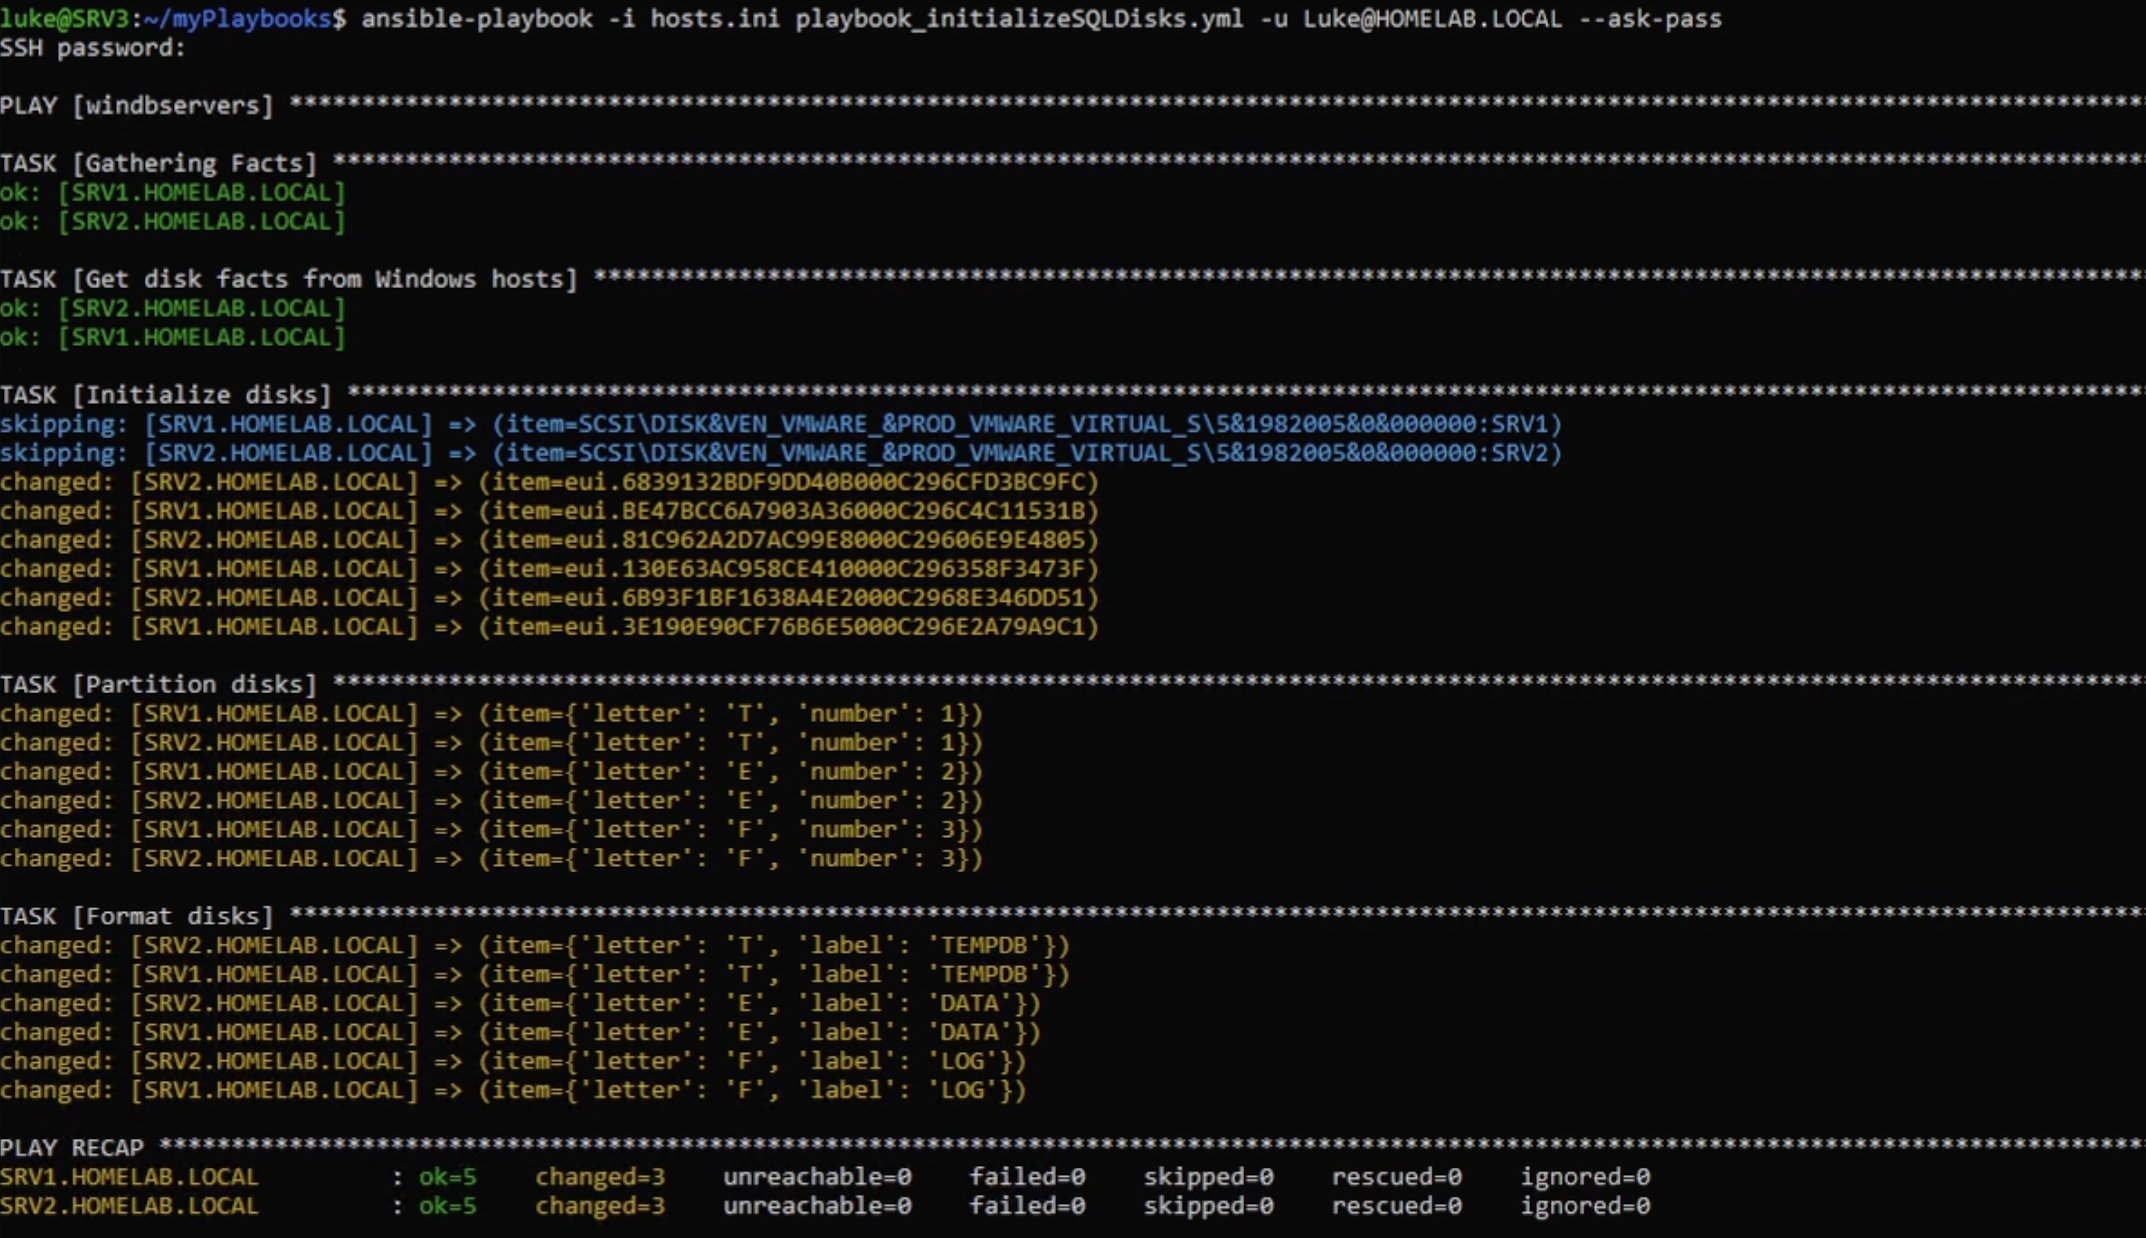The width and height of the screenshot is (2146, 1238).
Task: Select SRV1 partition line for letter T
Action: 492,715
